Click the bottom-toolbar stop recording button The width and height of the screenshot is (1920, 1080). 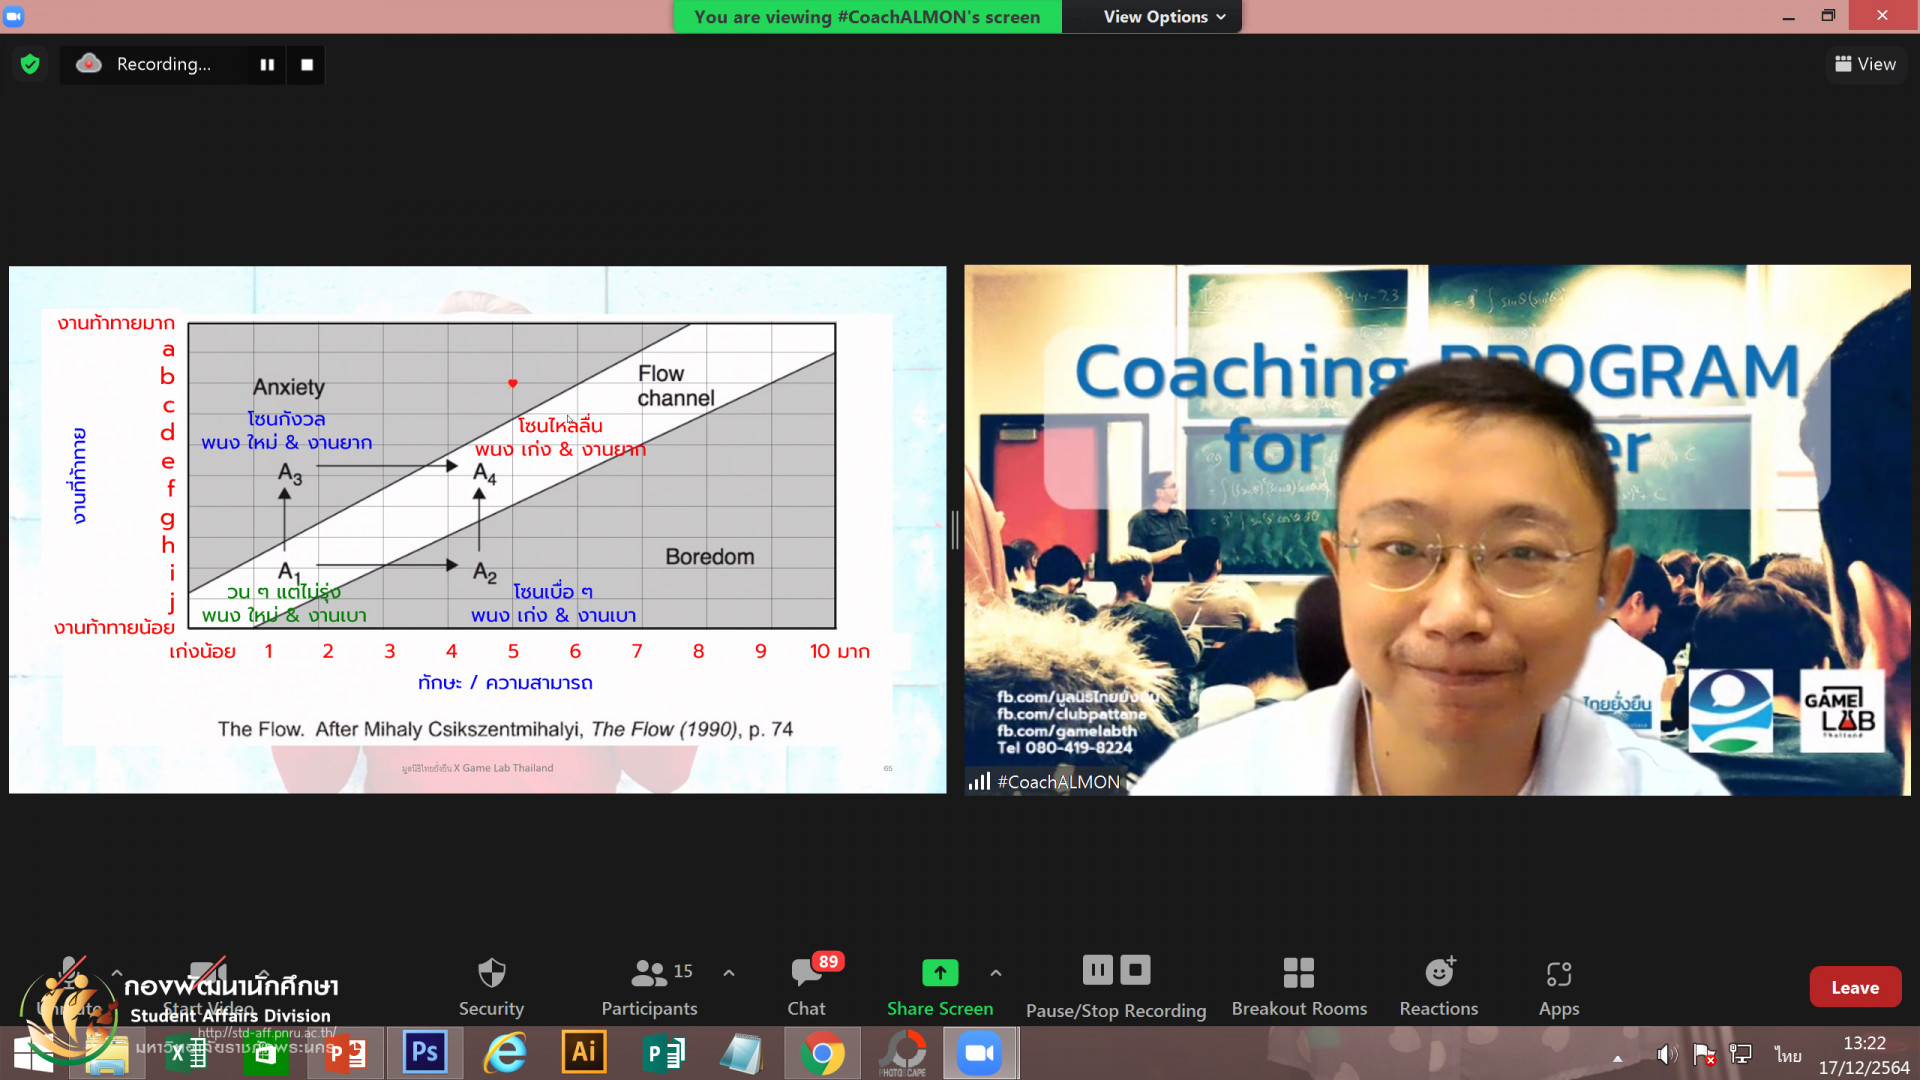1135,970
